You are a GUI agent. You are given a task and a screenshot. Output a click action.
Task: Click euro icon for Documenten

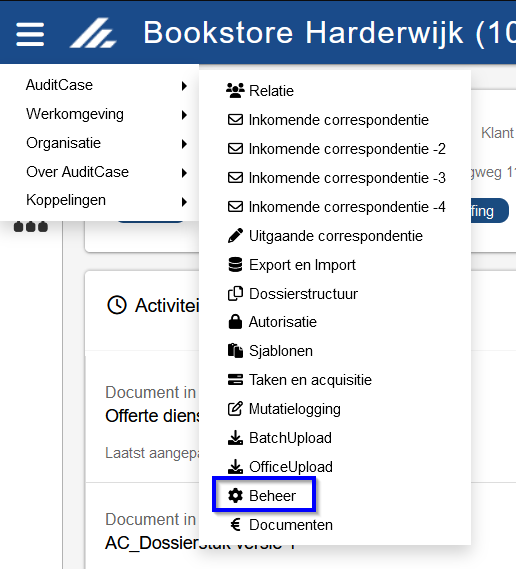pos(236,525)
